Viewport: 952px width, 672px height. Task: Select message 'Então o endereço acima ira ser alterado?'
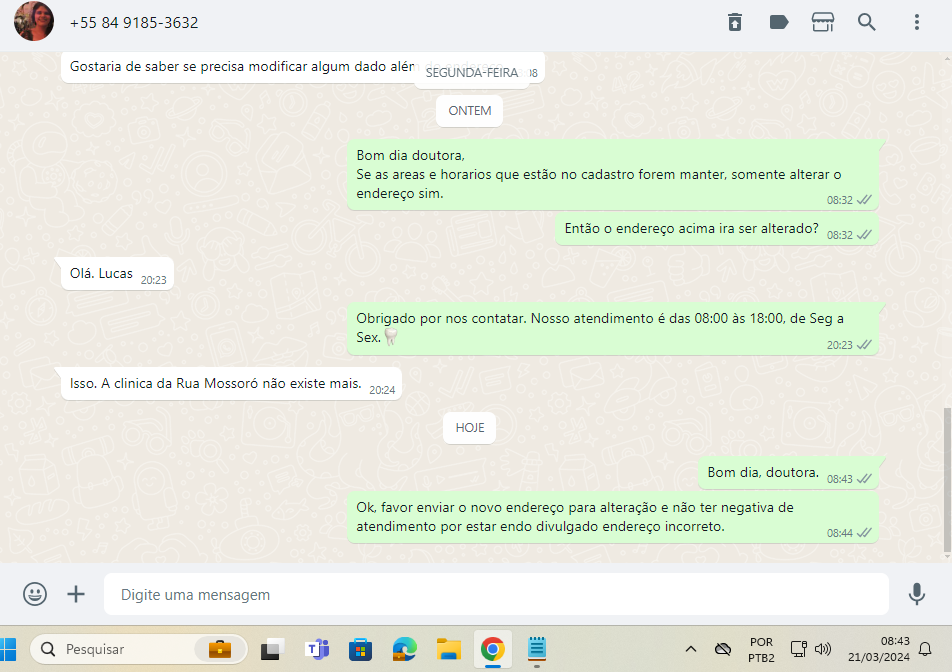click(717, 229)
